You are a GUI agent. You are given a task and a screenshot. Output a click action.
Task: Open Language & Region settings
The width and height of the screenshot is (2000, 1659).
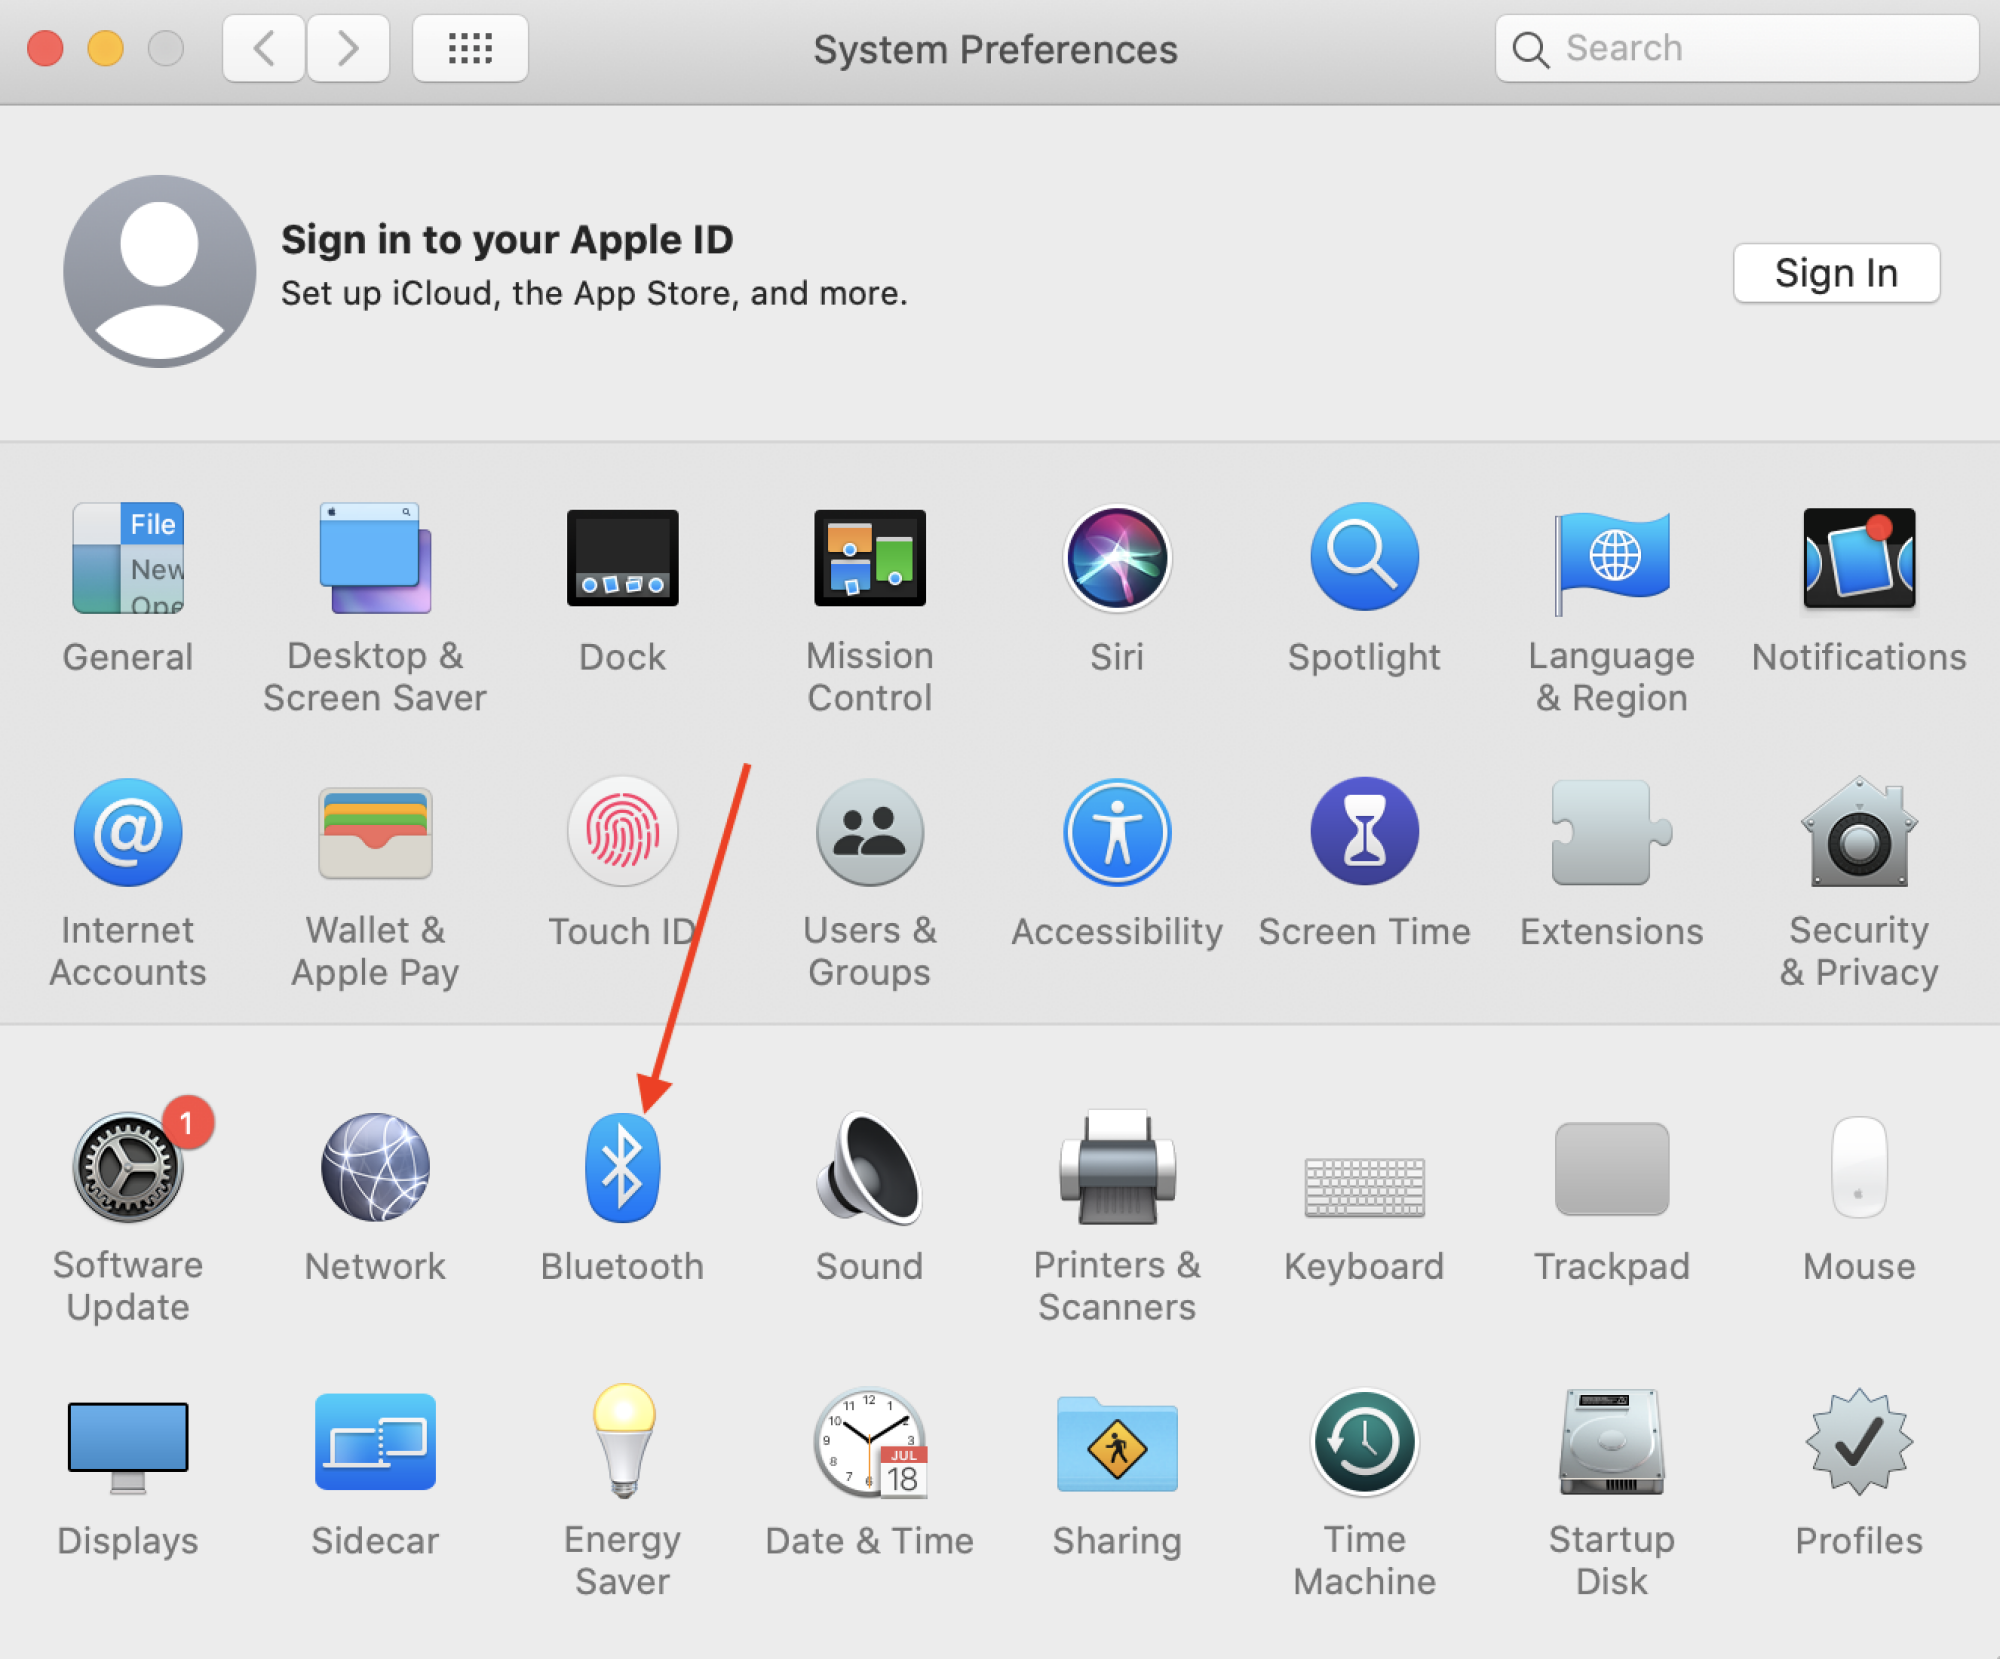point(1610,560)
